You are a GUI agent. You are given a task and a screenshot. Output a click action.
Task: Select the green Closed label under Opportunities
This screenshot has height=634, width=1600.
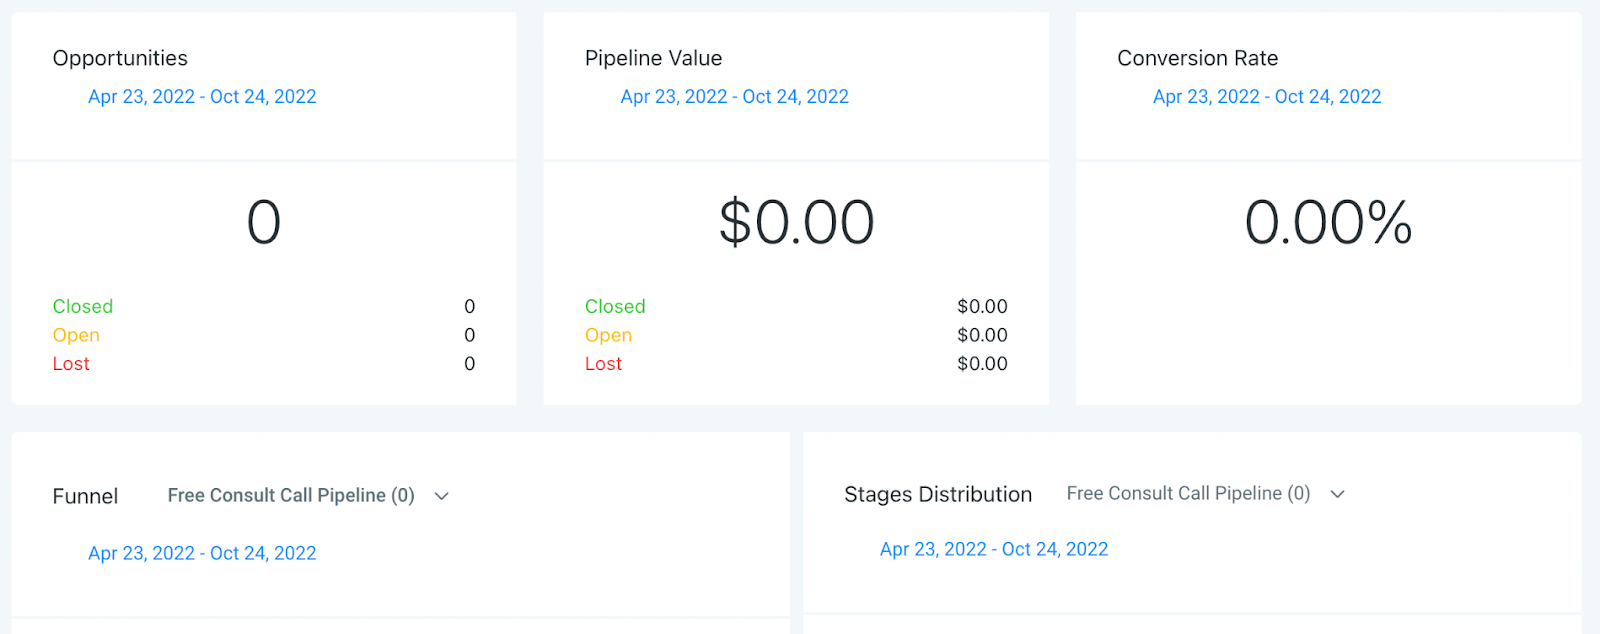83,307
